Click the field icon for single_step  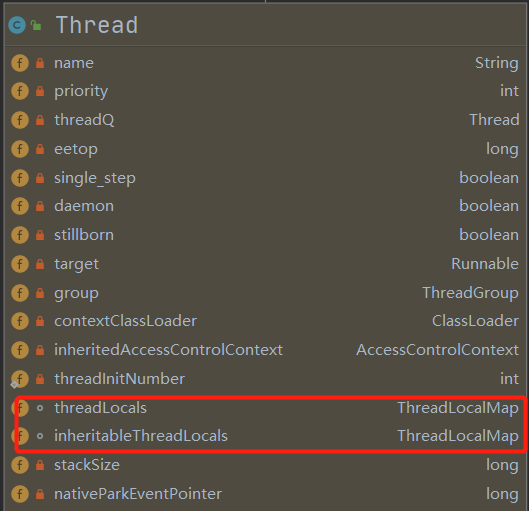(20, 178)
